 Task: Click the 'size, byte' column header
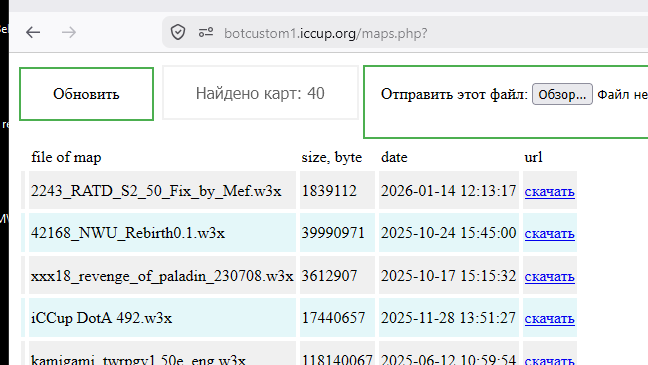click(332, 157)
